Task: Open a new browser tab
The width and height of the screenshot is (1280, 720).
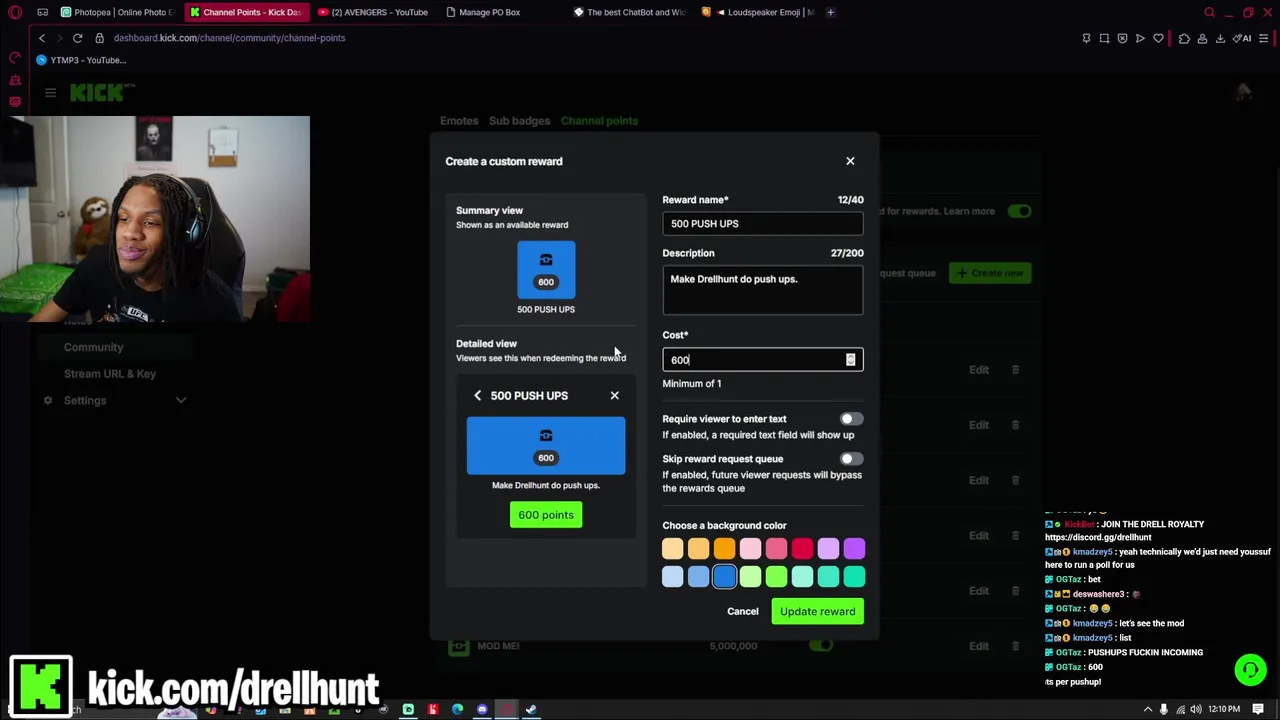Action: tap(831, 12)
